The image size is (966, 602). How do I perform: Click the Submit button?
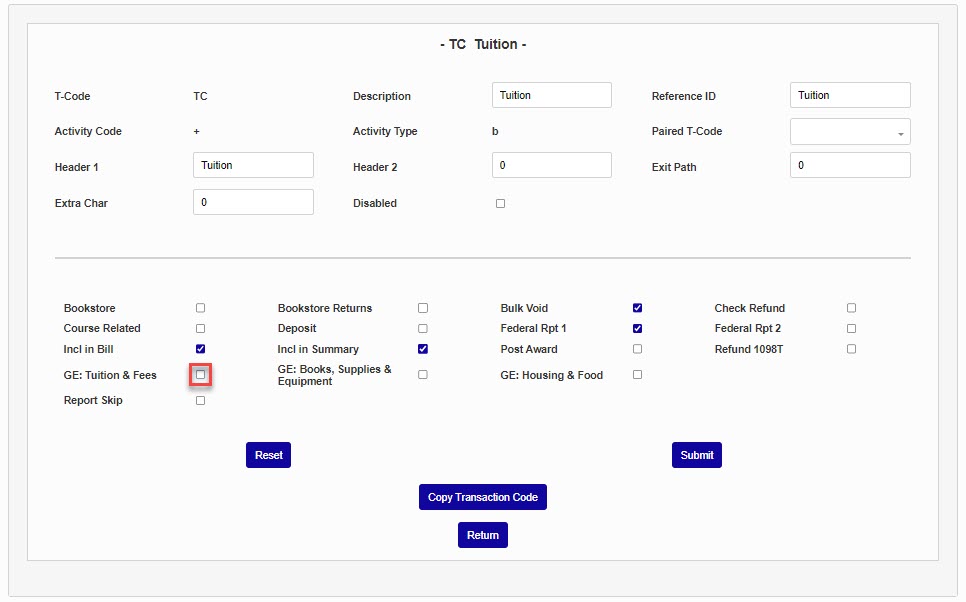[696, 455]
